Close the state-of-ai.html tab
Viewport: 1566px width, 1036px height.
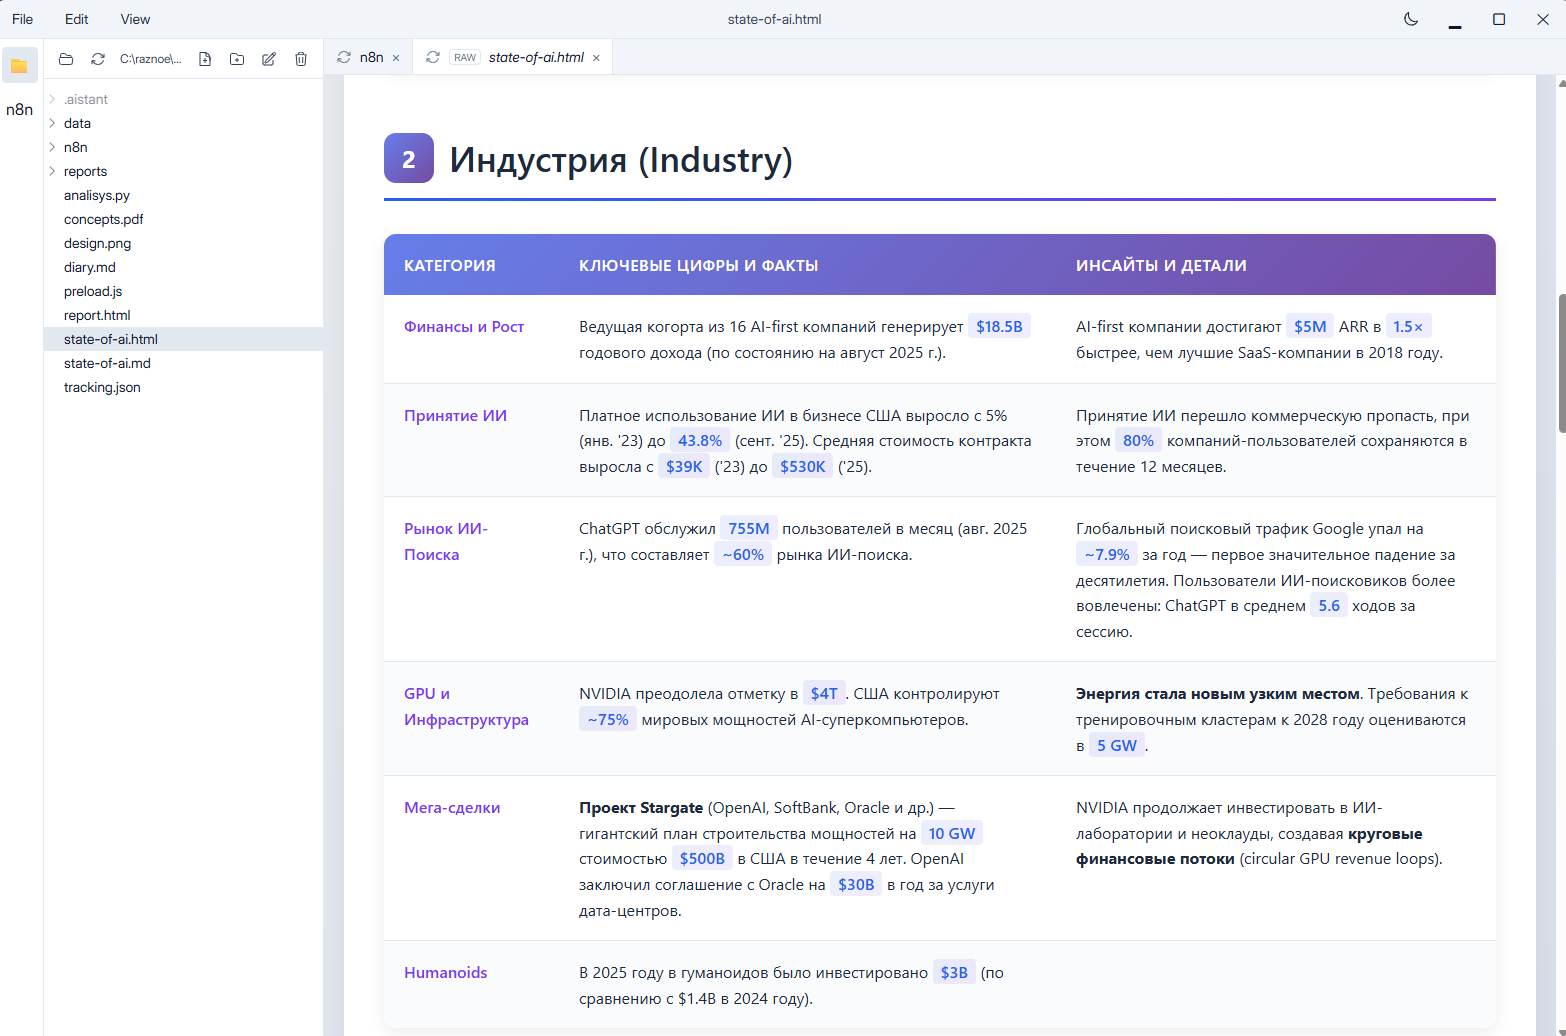[596, 58]
